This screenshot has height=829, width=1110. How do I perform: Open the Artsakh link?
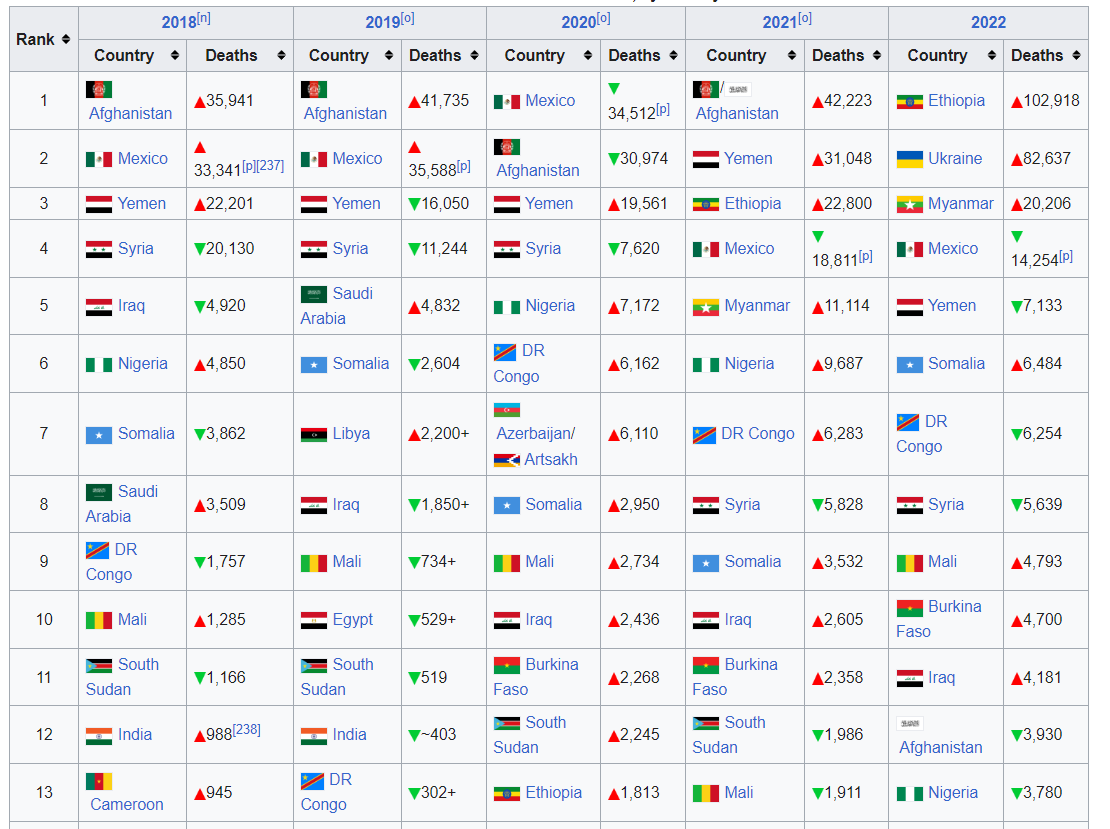point(551,460)
